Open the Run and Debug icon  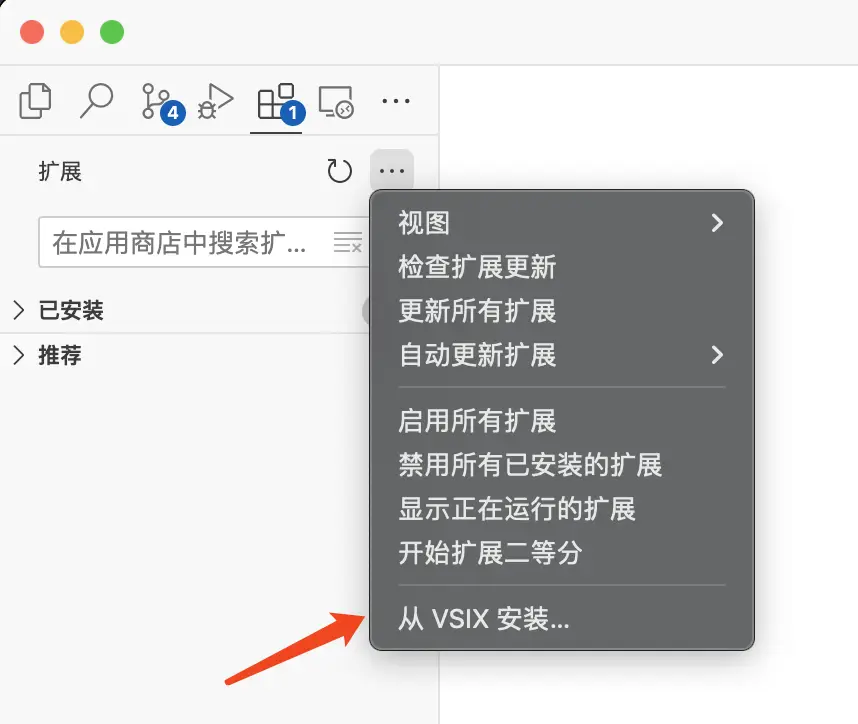[x=215, y=101]
